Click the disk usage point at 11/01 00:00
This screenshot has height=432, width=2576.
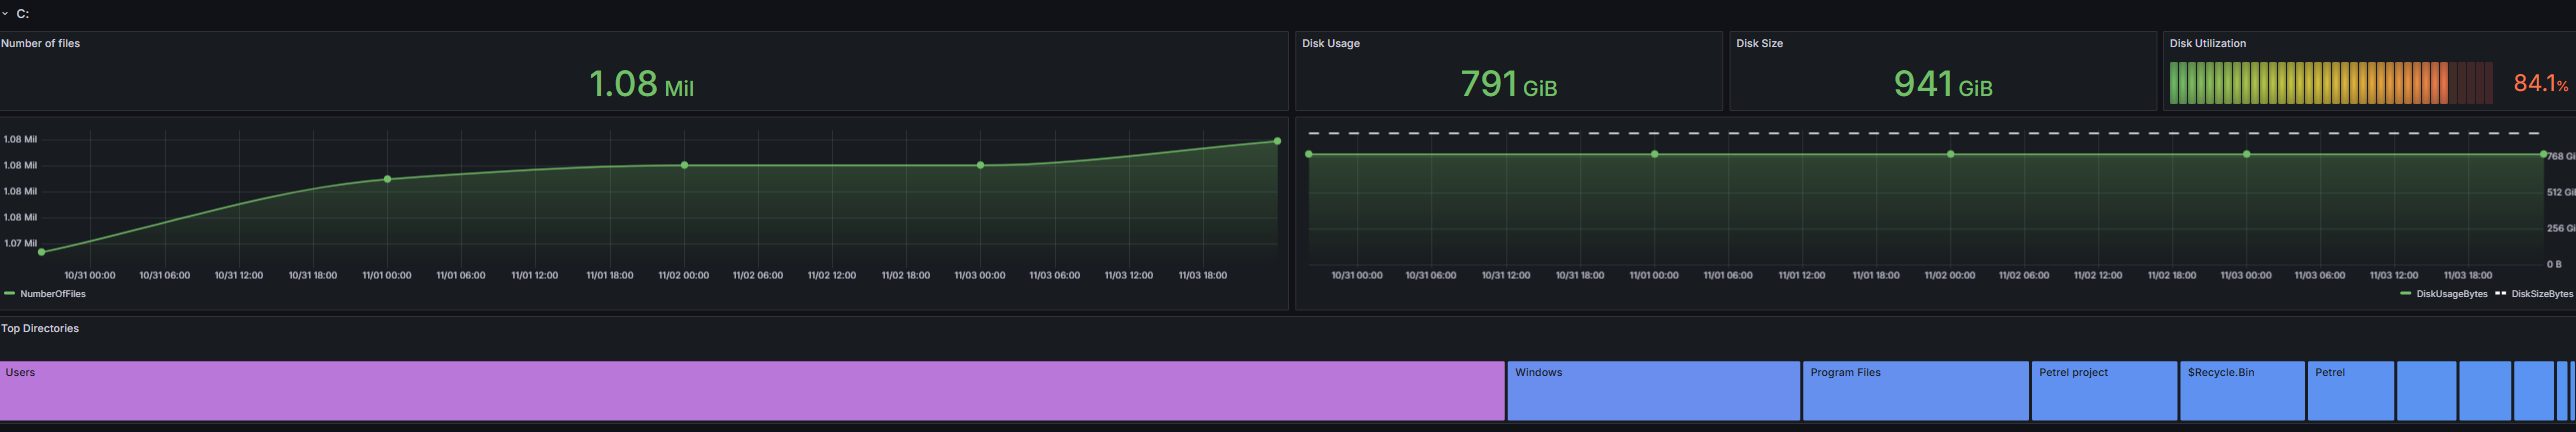[x=1654, y=154]
